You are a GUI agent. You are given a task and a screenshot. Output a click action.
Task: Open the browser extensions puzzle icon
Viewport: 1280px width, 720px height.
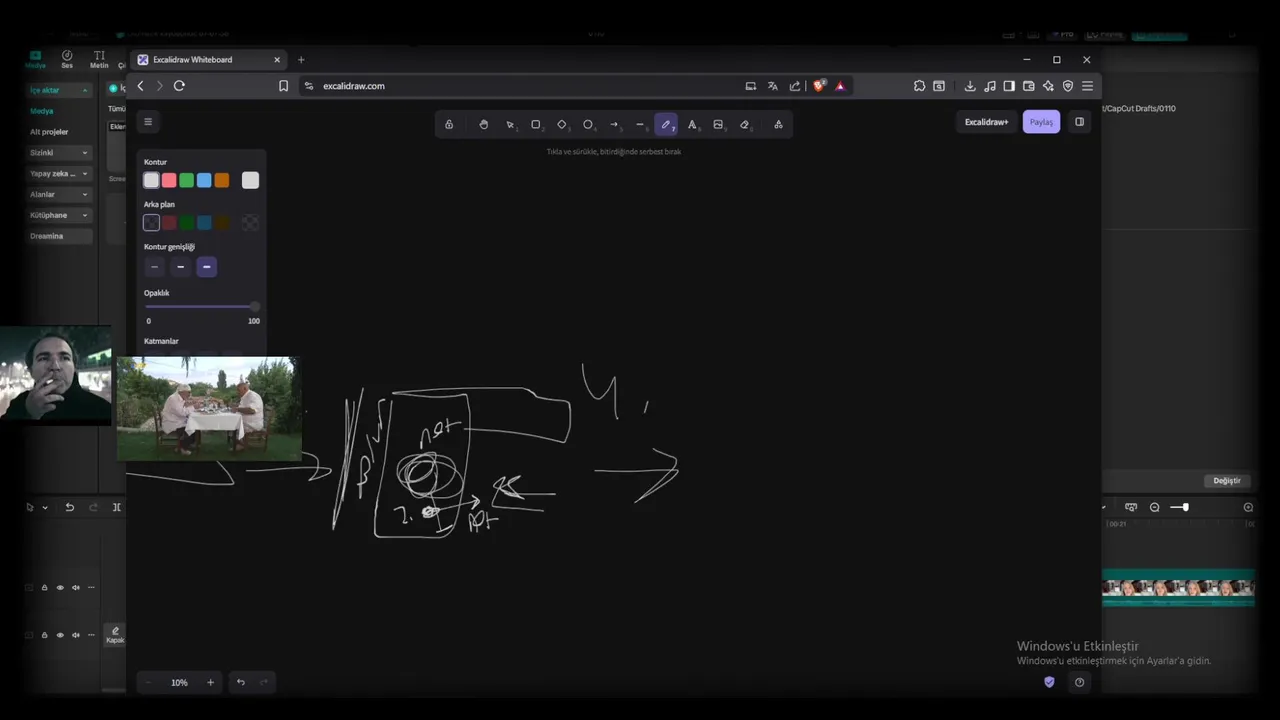pos(919,86)
